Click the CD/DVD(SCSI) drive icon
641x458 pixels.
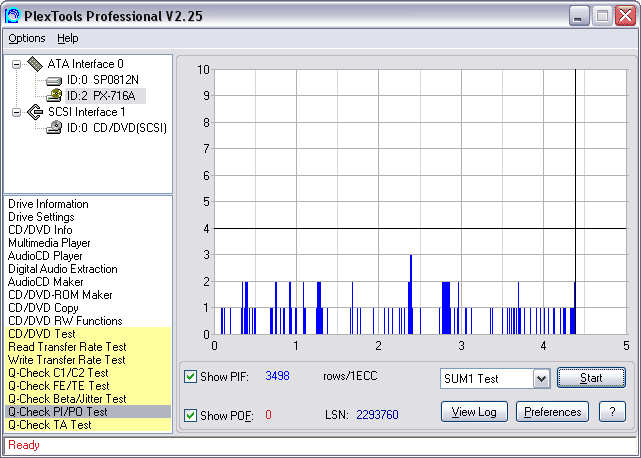[54, 128]
